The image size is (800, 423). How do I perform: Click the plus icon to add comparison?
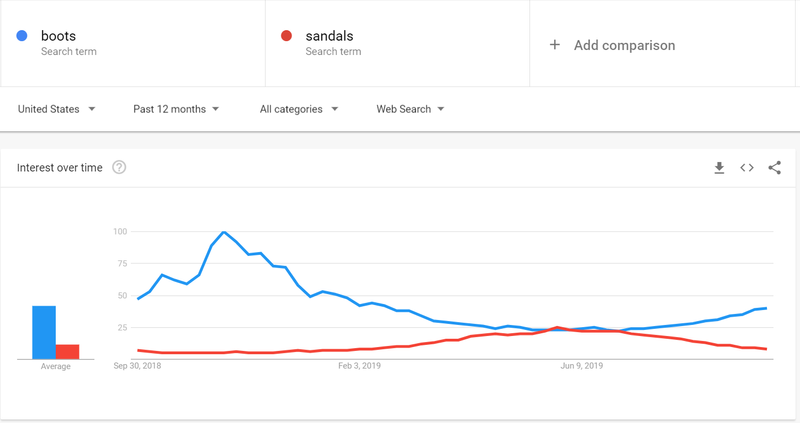(555, 45)
